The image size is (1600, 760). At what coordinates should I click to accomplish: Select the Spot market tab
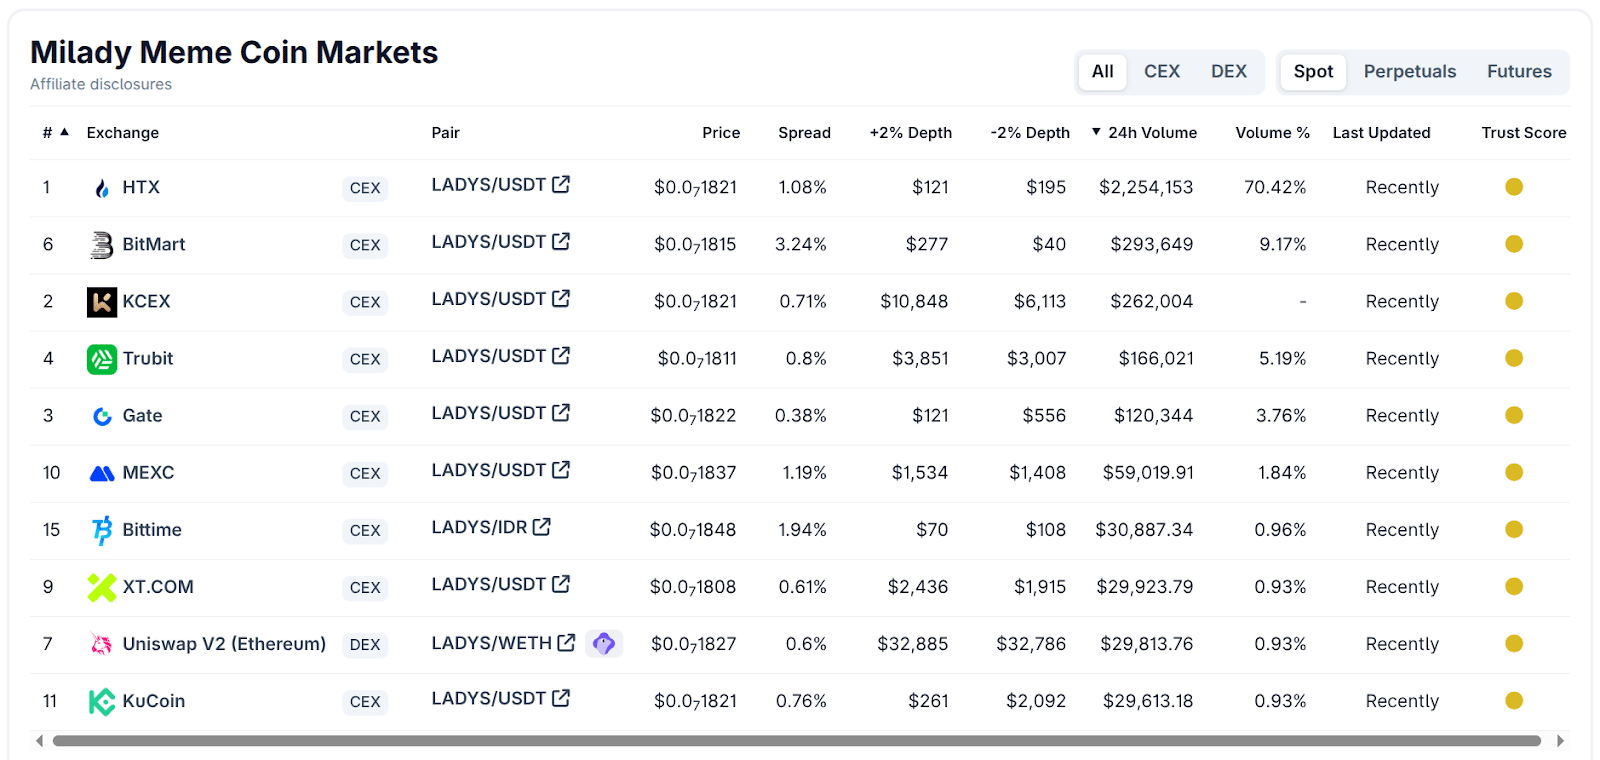point(1313,72)
